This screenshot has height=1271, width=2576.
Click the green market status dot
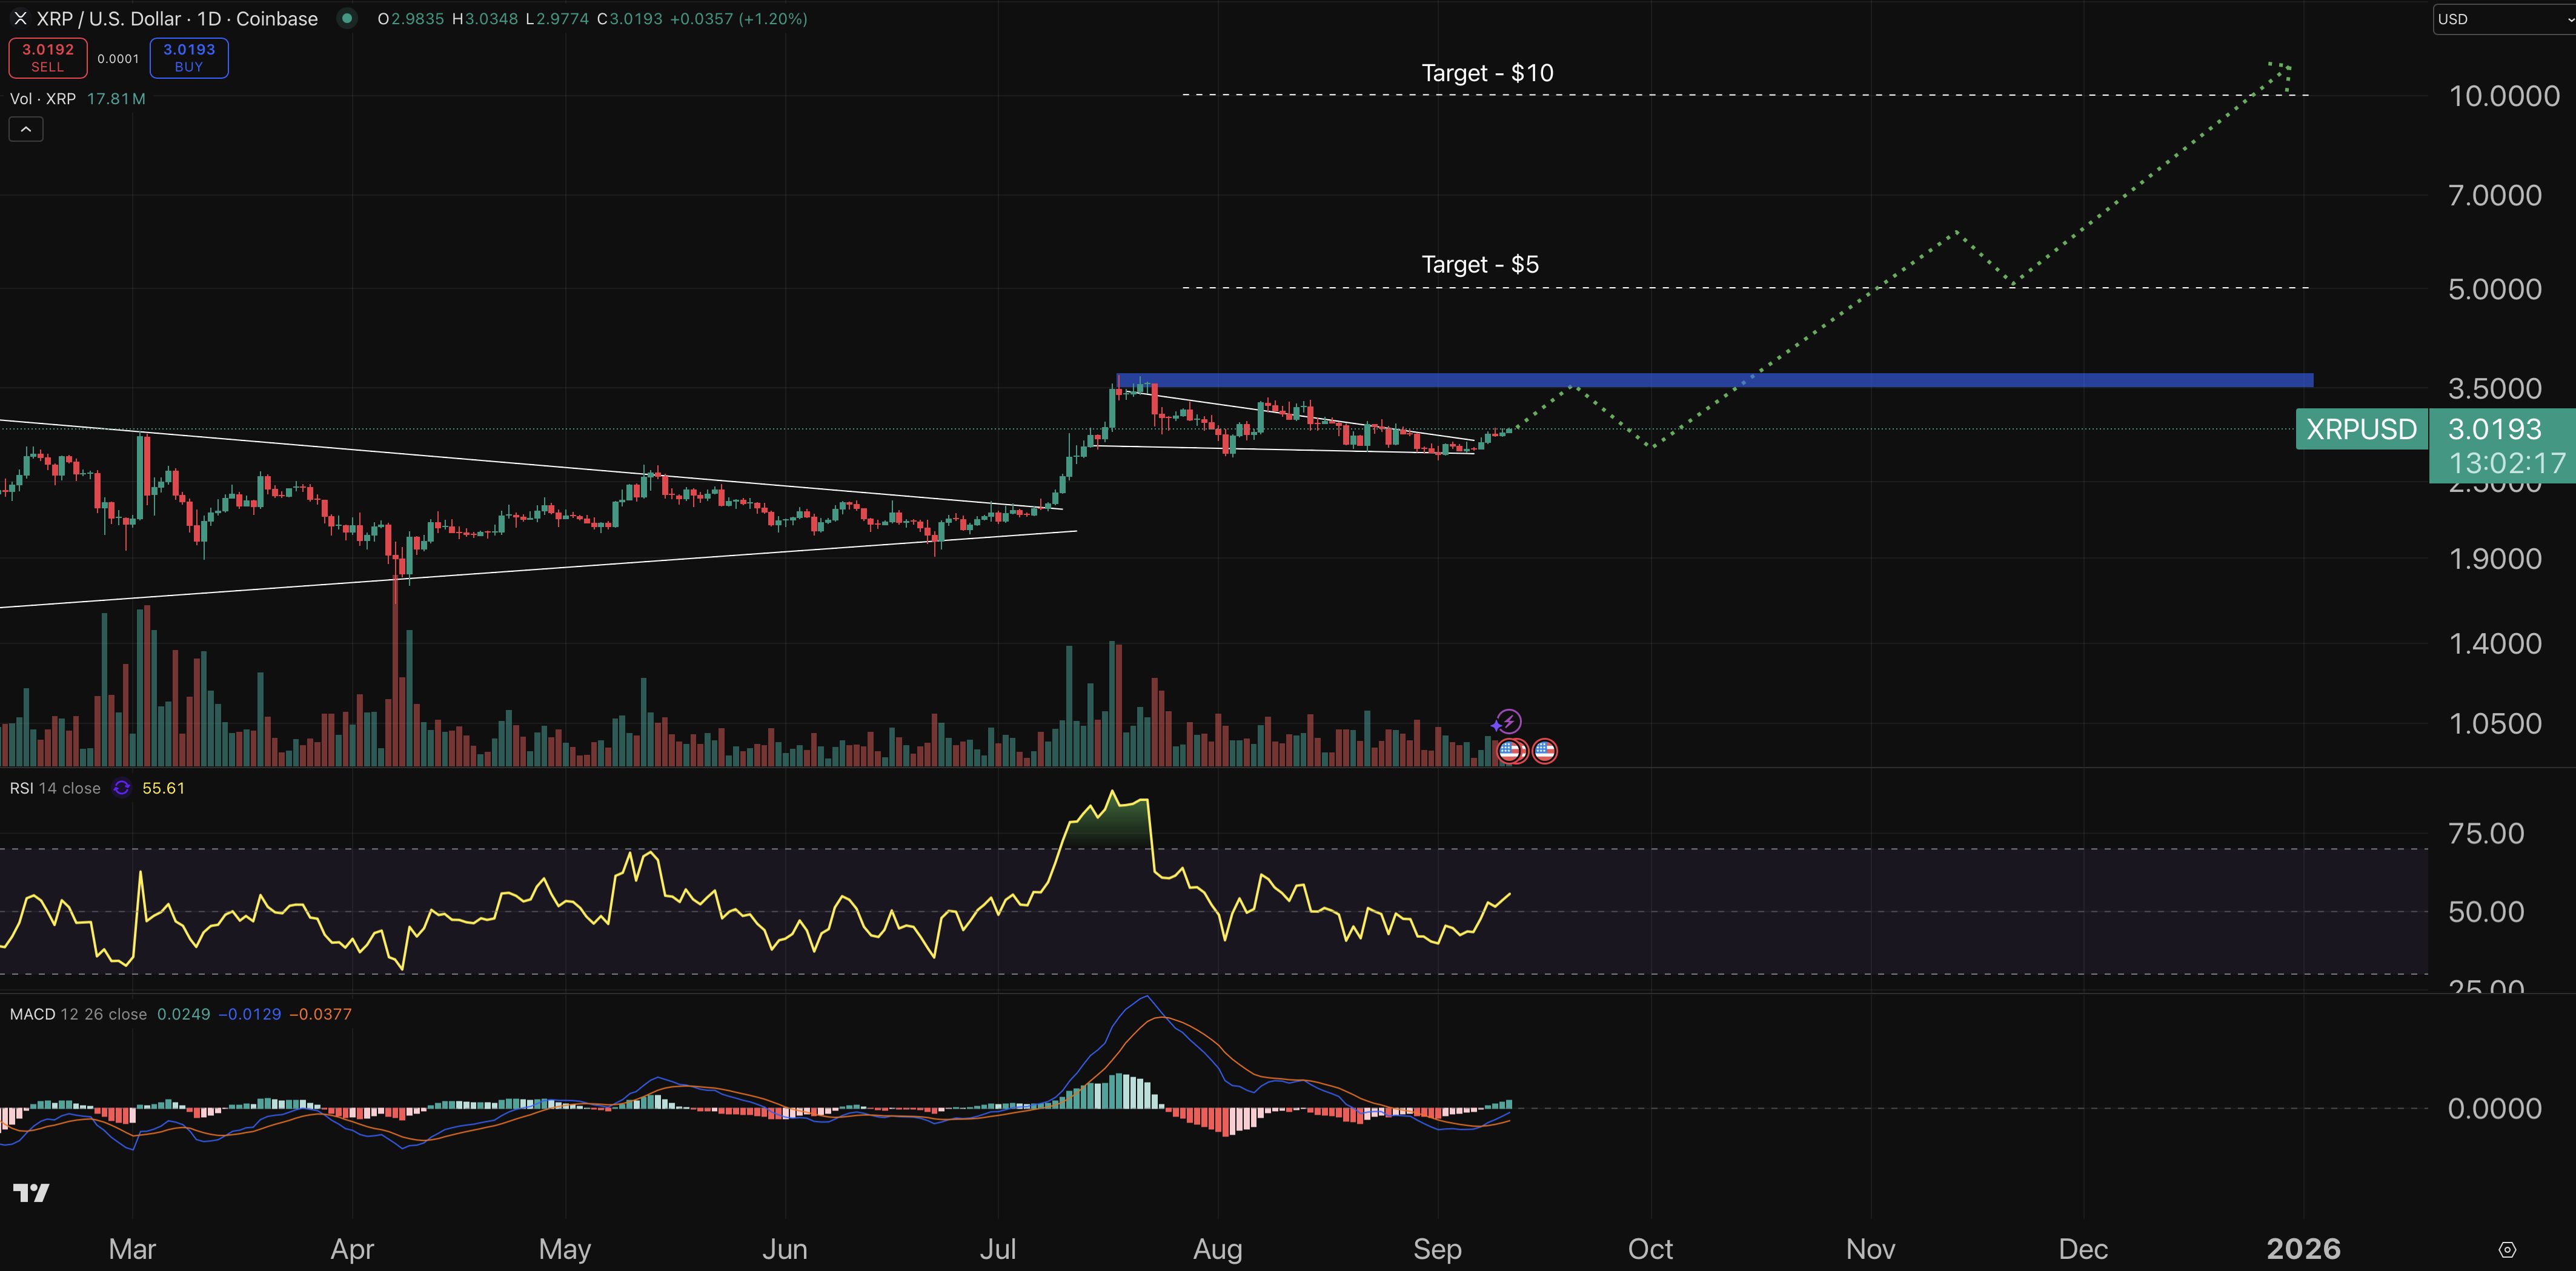tap(346, 18)
